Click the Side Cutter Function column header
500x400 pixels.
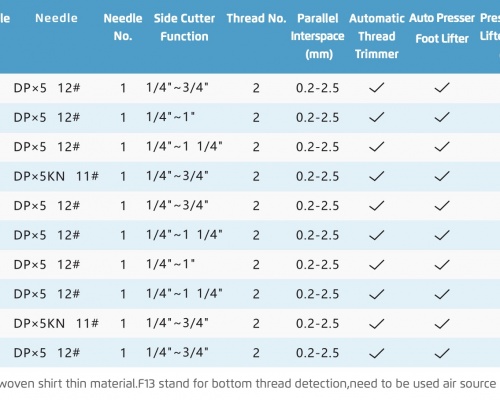pos(184,27)
